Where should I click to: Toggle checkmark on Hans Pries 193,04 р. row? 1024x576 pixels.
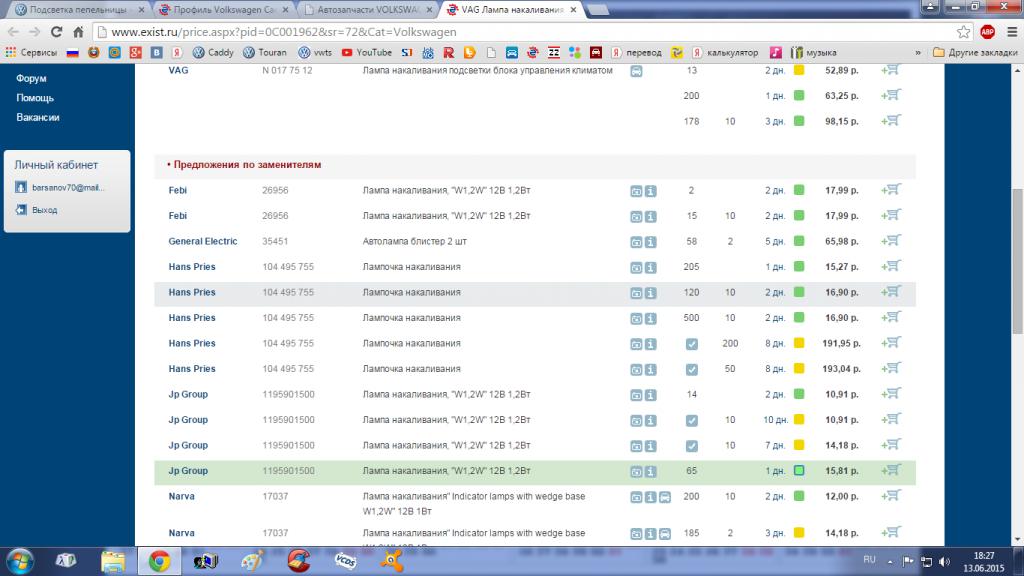692,369
